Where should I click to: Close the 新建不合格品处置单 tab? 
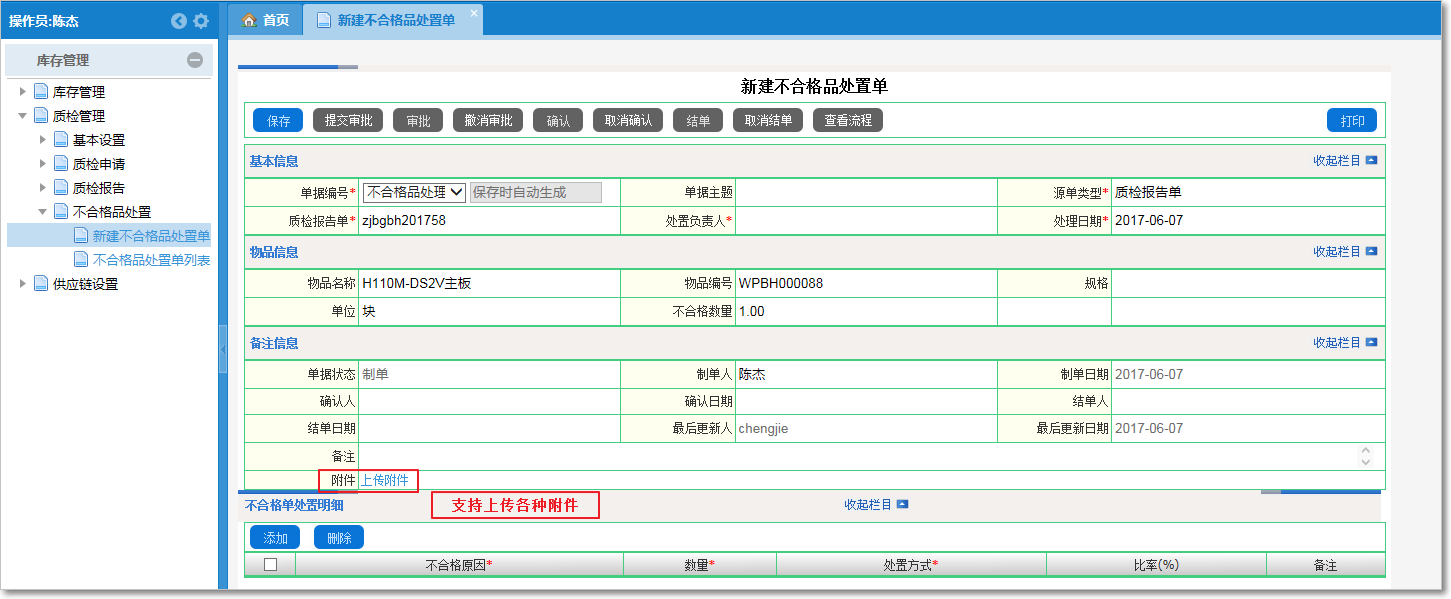(474, 13)
